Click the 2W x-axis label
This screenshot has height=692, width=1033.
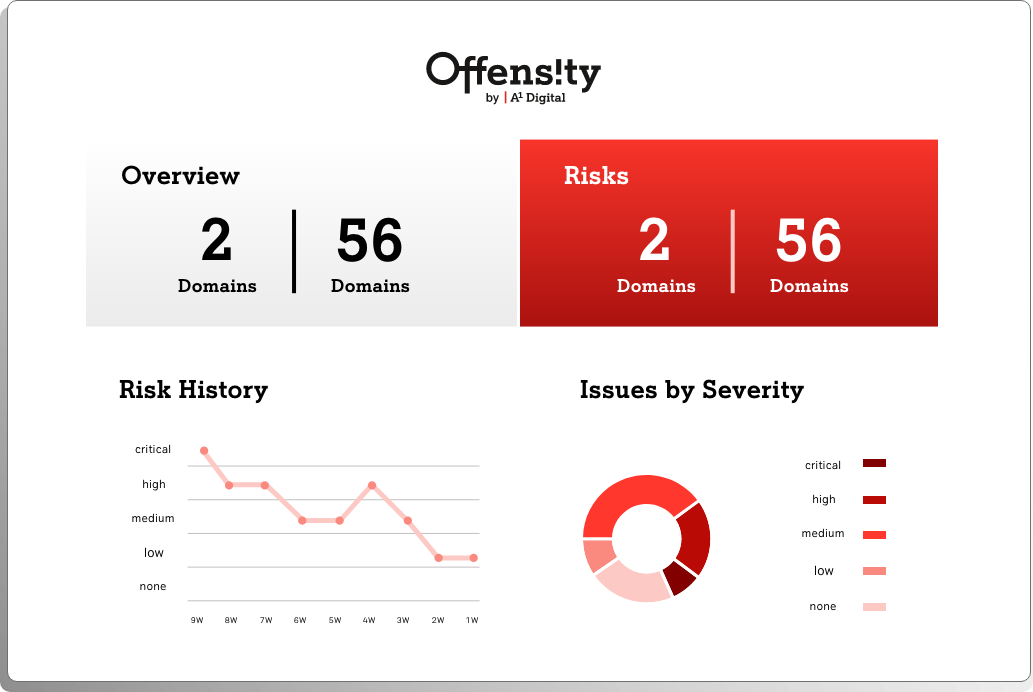(x=438, y=620)
